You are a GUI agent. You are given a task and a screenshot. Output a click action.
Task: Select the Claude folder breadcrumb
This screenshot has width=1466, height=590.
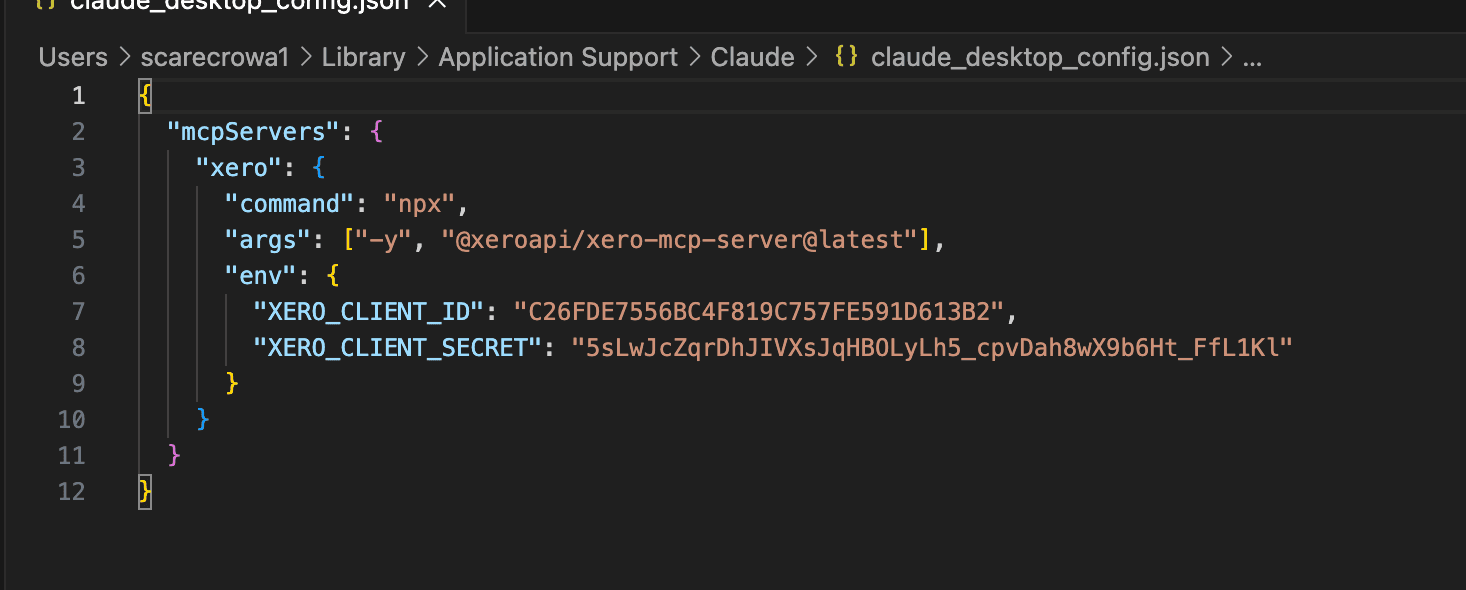(752, 58)
